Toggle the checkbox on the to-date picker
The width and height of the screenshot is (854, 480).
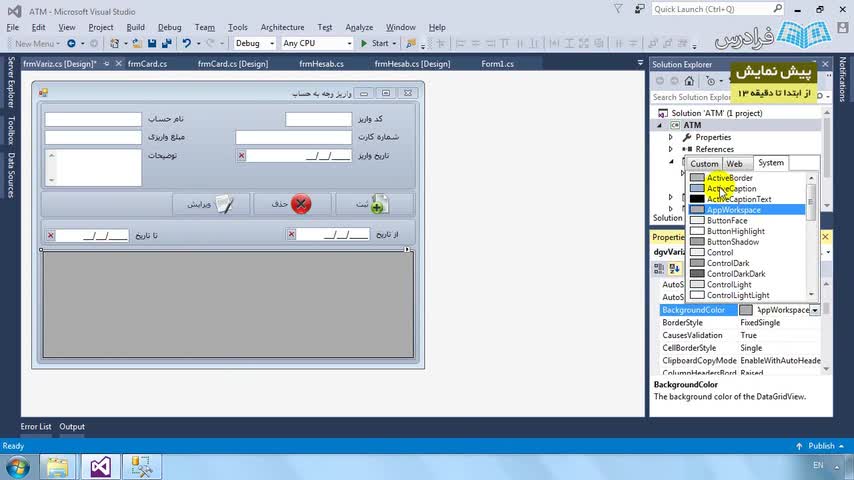pyautogui.click(x=51, y=235)
